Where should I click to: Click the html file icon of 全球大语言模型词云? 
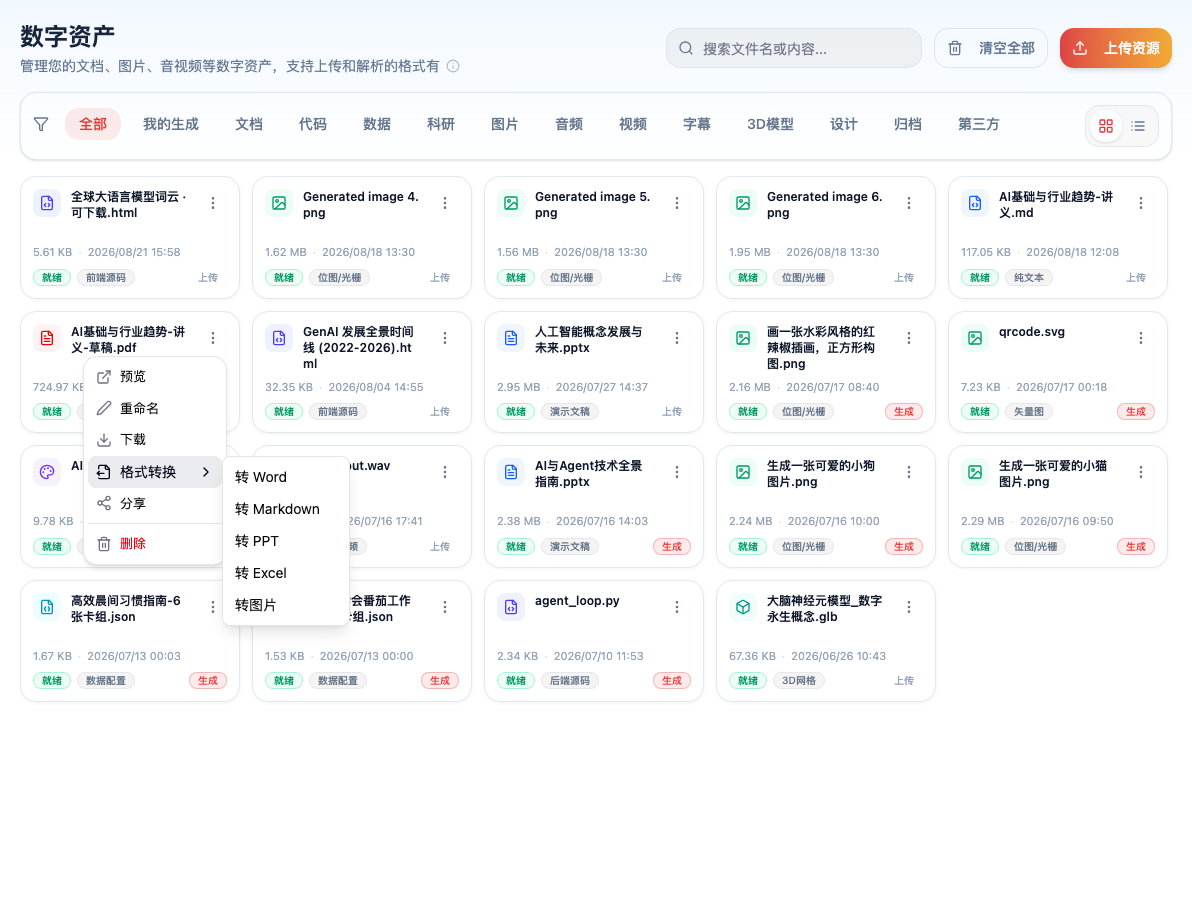point(47,203)
